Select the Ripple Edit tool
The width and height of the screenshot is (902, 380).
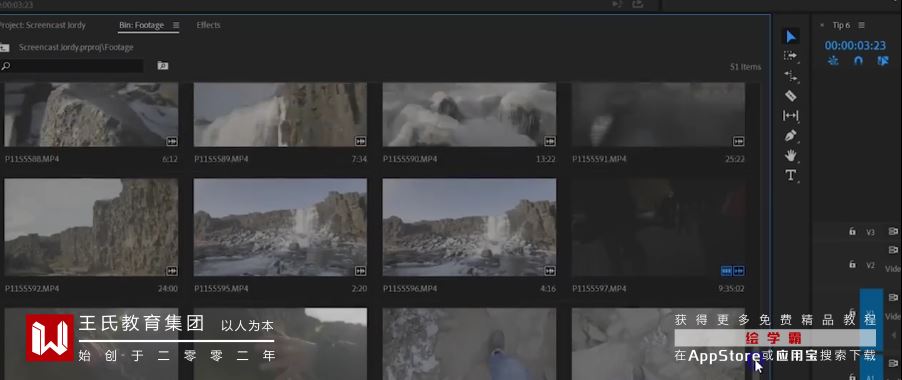point(790,76)
